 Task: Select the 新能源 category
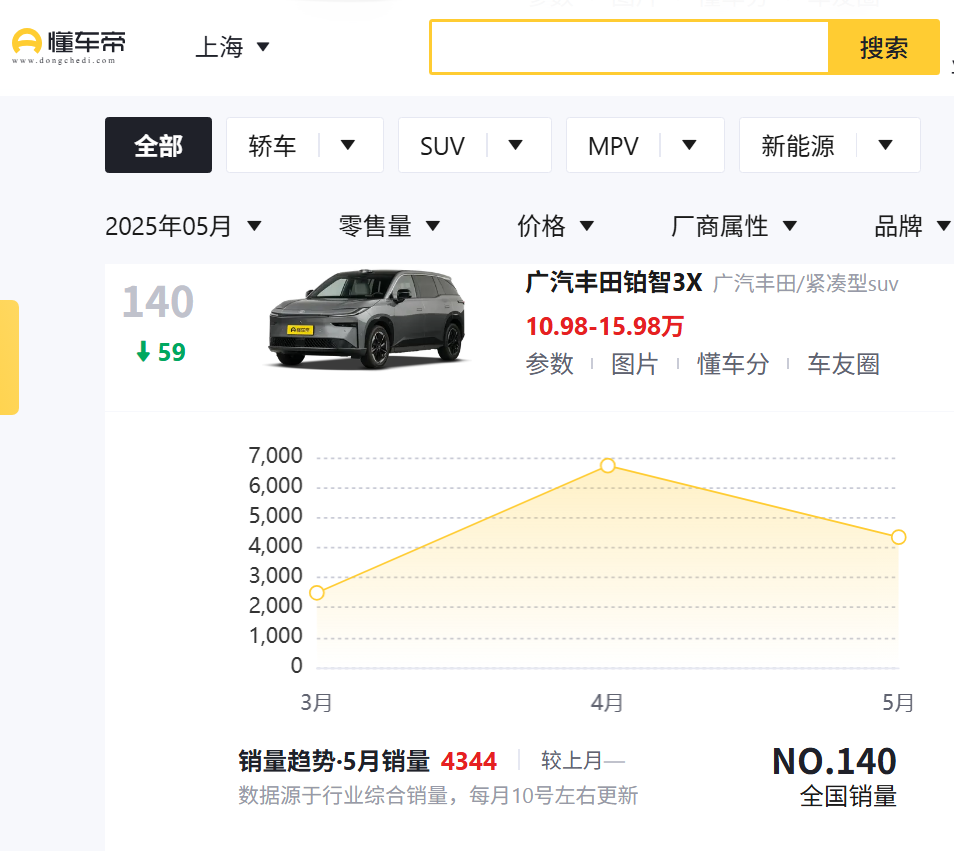click(x=798, y=146)
